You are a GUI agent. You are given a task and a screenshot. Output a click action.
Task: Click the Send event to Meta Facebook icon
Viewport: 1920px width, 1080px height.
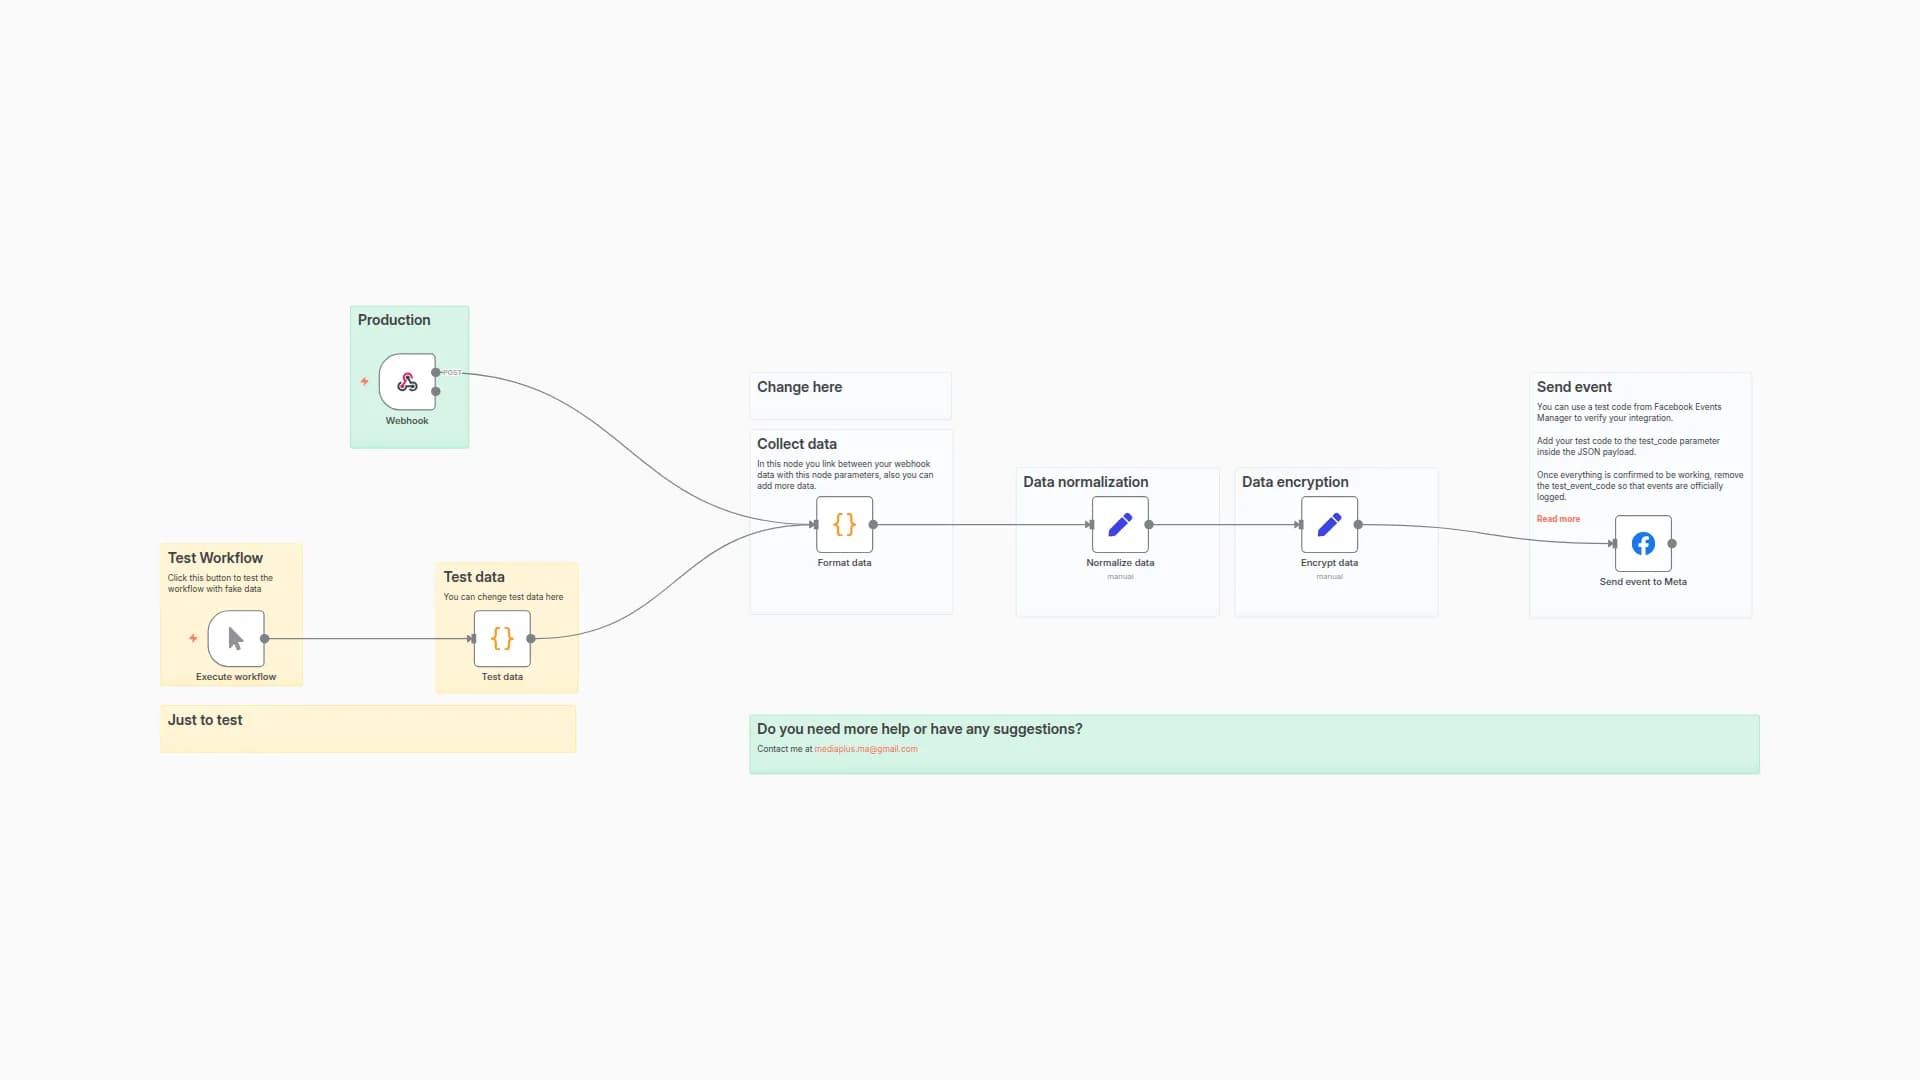[x=1643, y=543]
